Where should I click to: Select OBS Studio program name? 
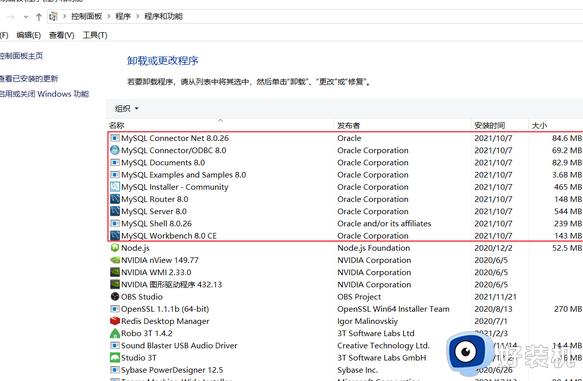click(142, 297)
